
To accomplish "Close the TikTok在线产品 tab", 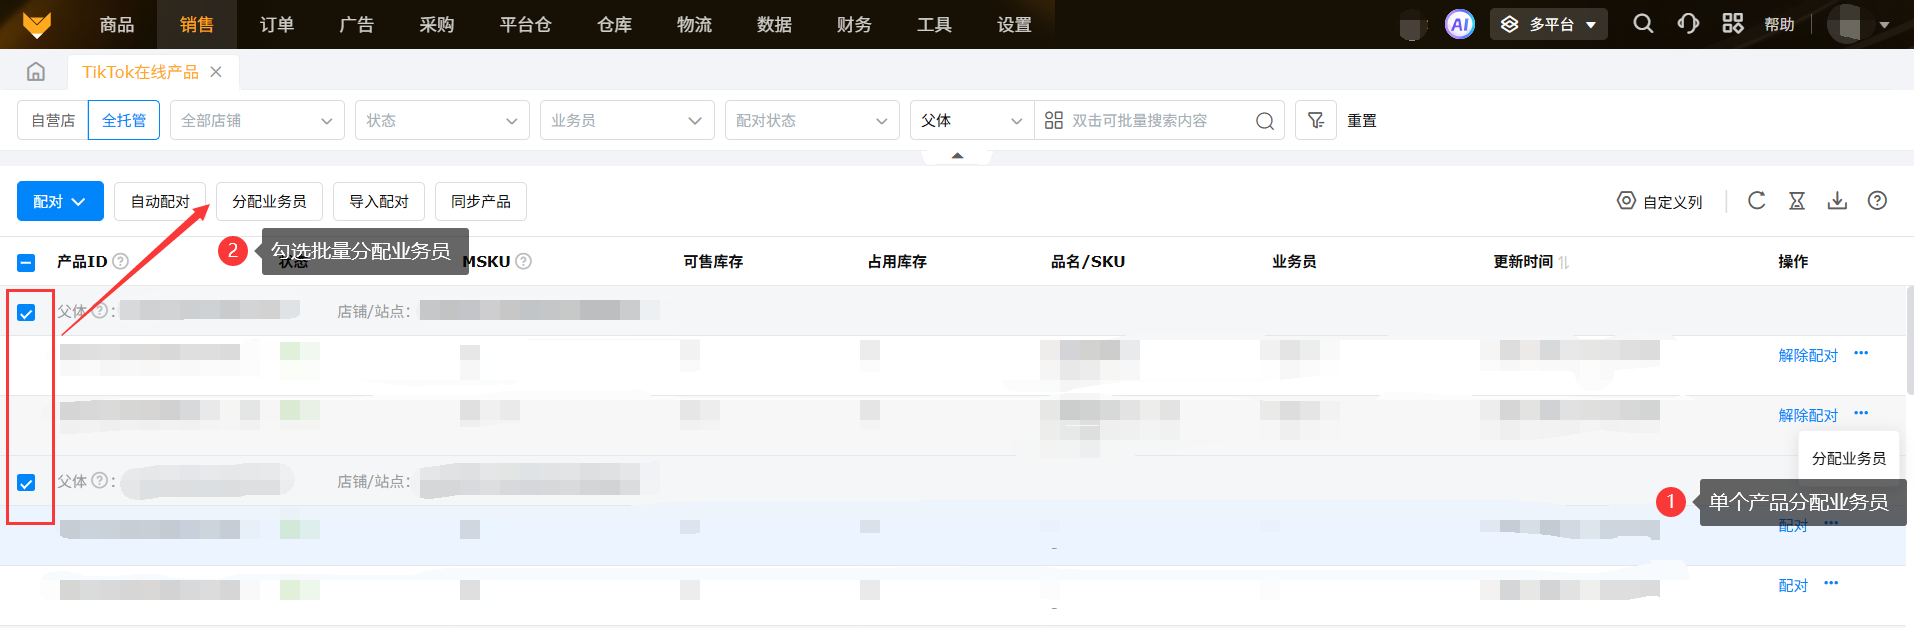I will (x=216, y=72).
